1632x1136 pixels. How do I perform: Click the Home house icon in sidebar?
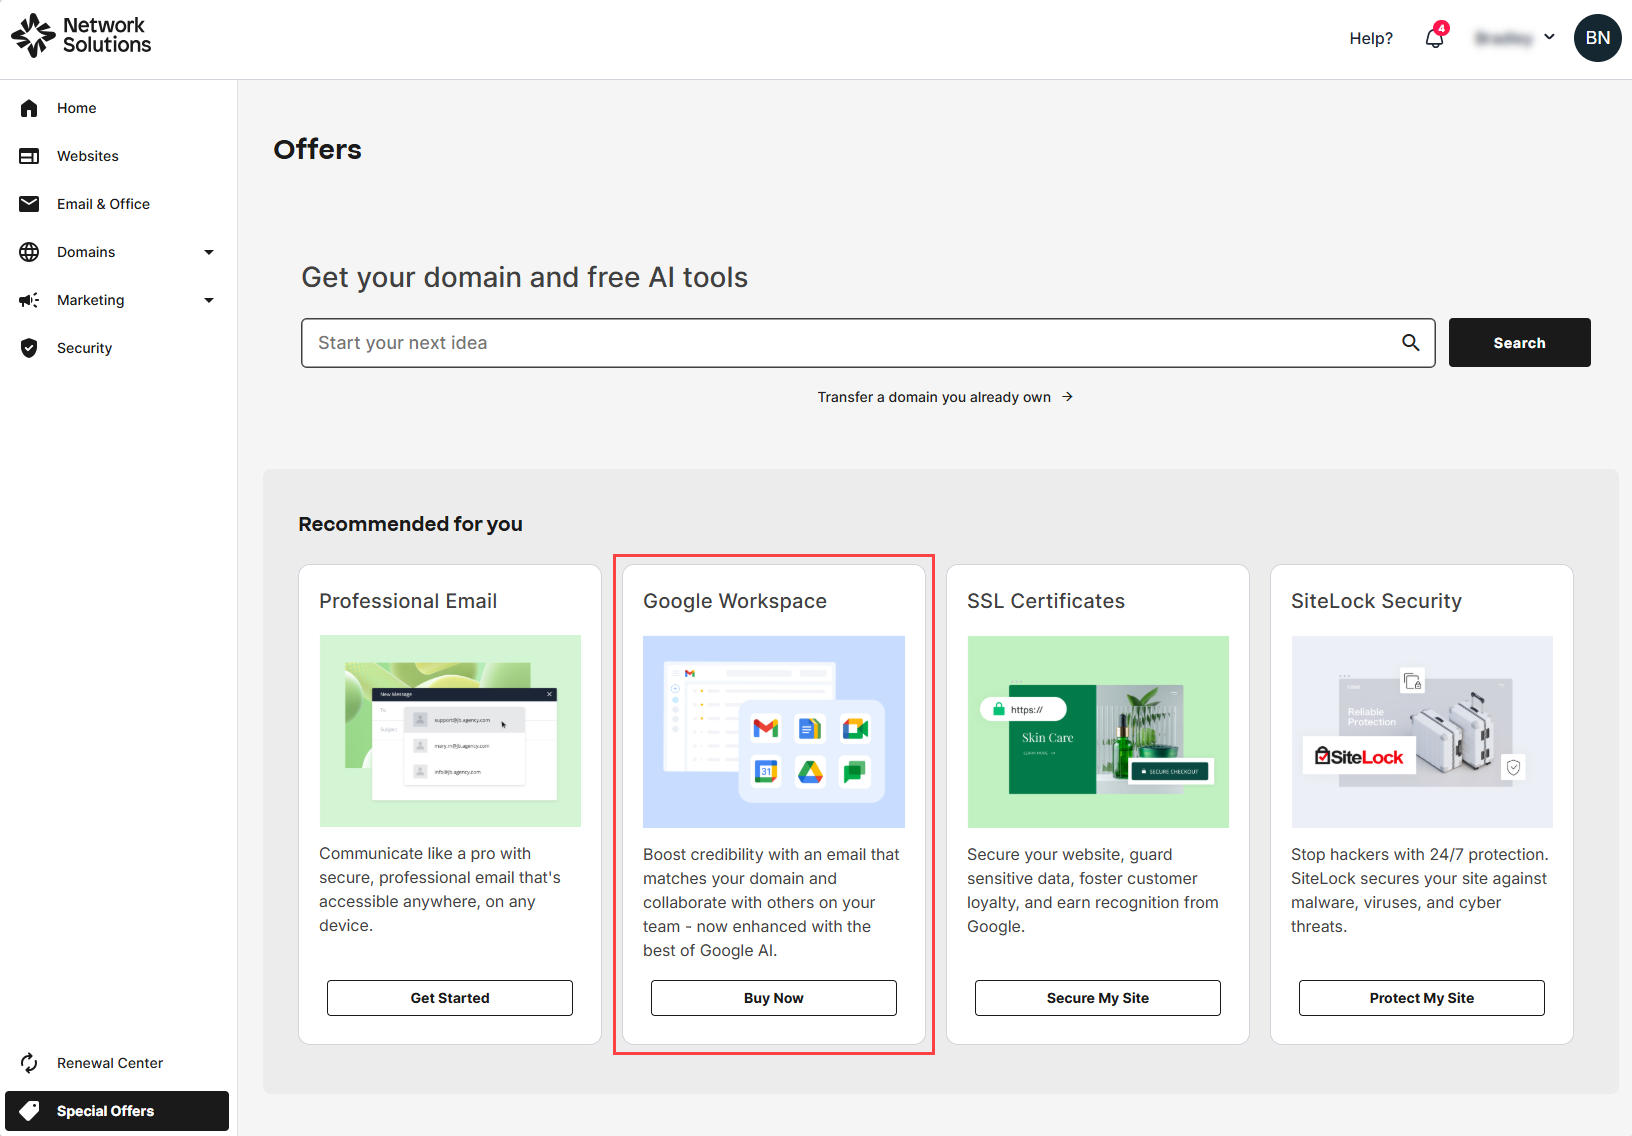click(x=29, y=108)
